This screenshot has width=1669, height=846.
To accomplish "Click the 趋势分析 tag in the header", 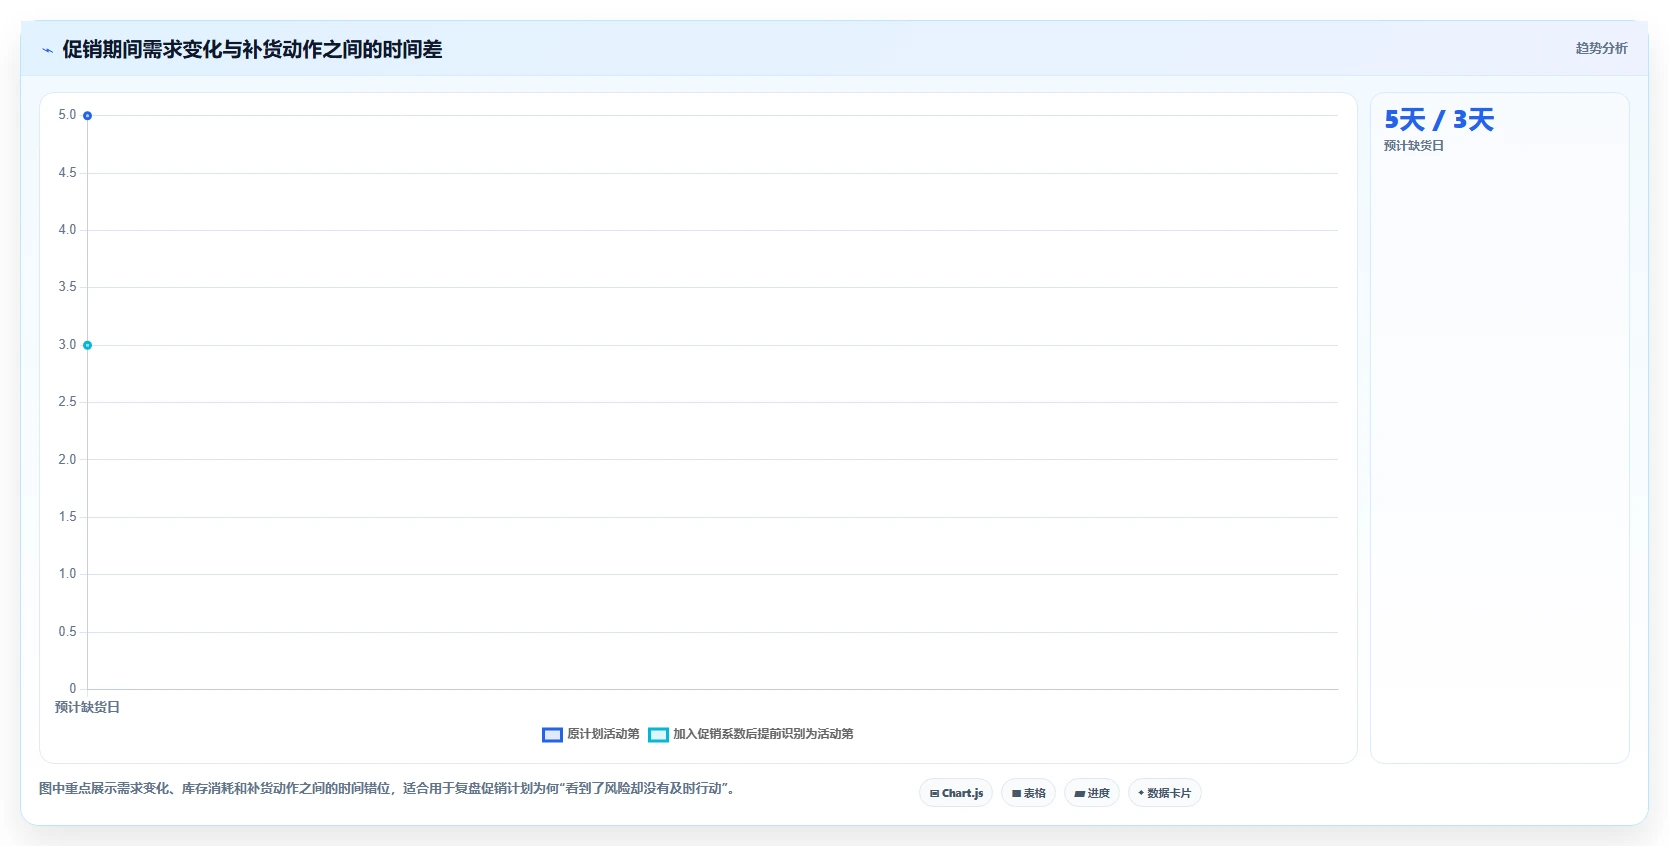I will [x=1601, y=48].
